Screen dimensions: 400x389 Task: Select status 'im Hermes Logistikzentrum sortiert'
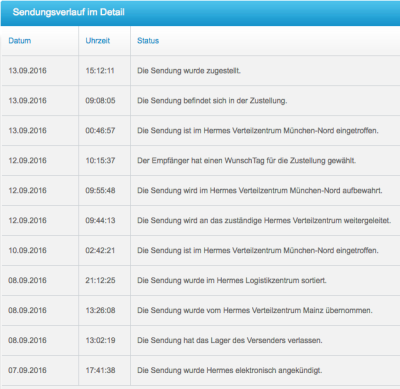pos(232,281)
